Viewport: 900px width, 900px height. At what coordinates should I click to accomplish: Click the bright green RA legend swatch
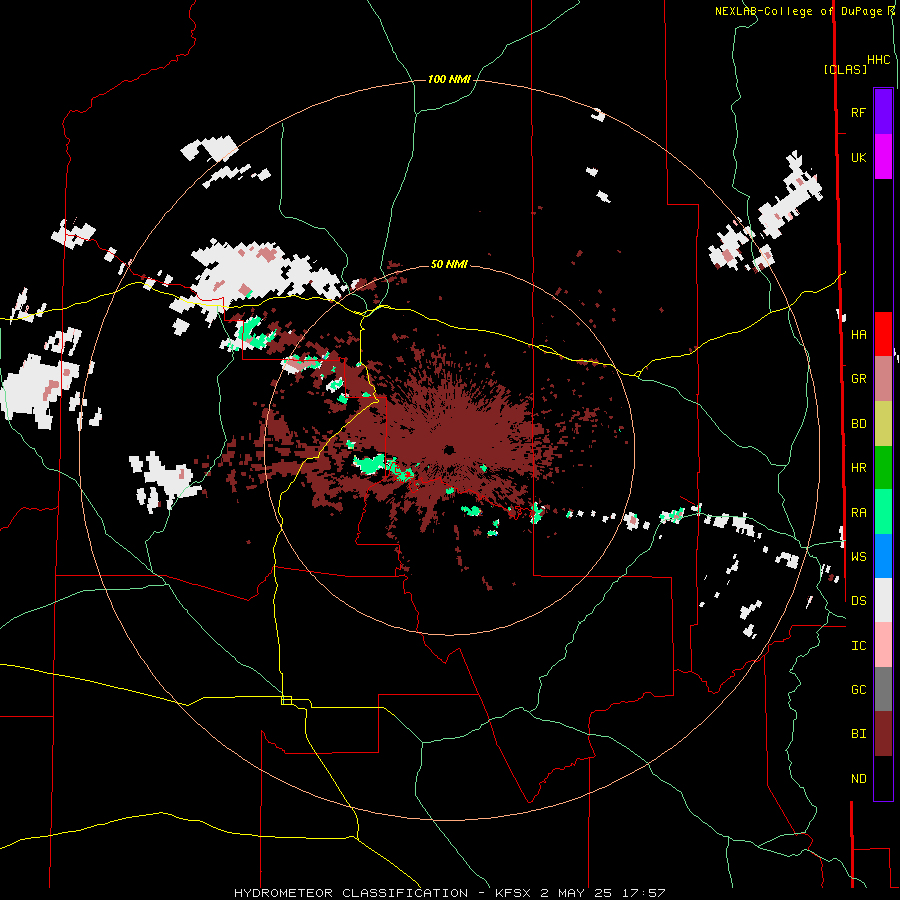coord(883,512)
